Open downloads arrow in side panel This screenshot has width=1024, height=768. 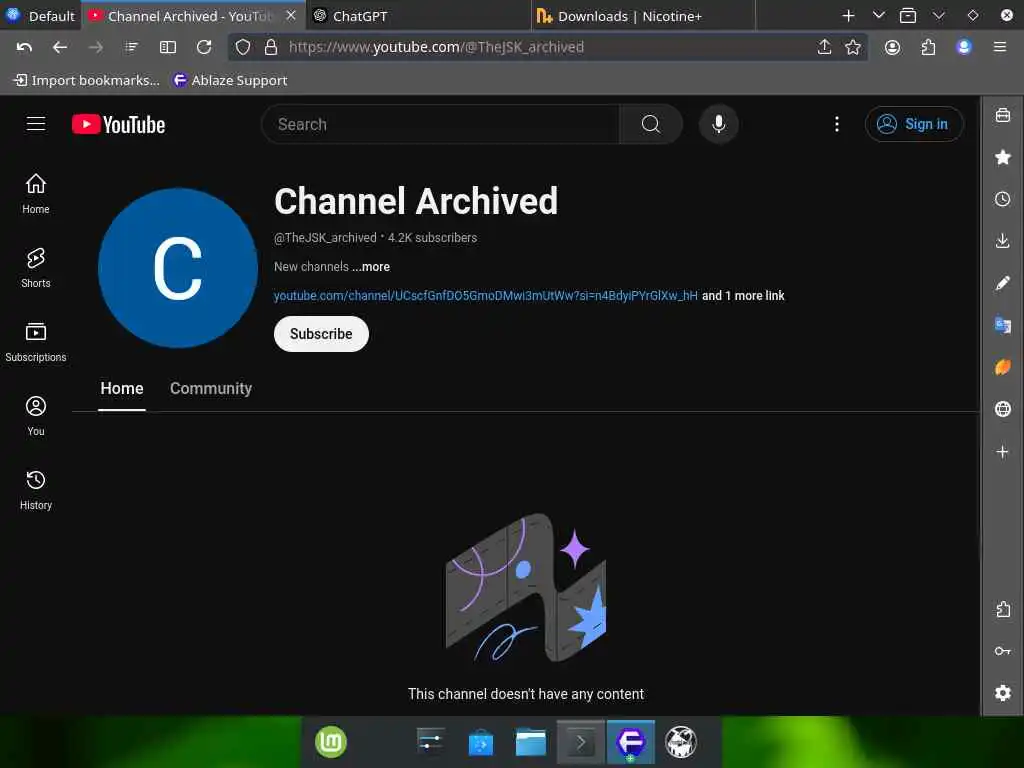click(x=1002, y=241)
